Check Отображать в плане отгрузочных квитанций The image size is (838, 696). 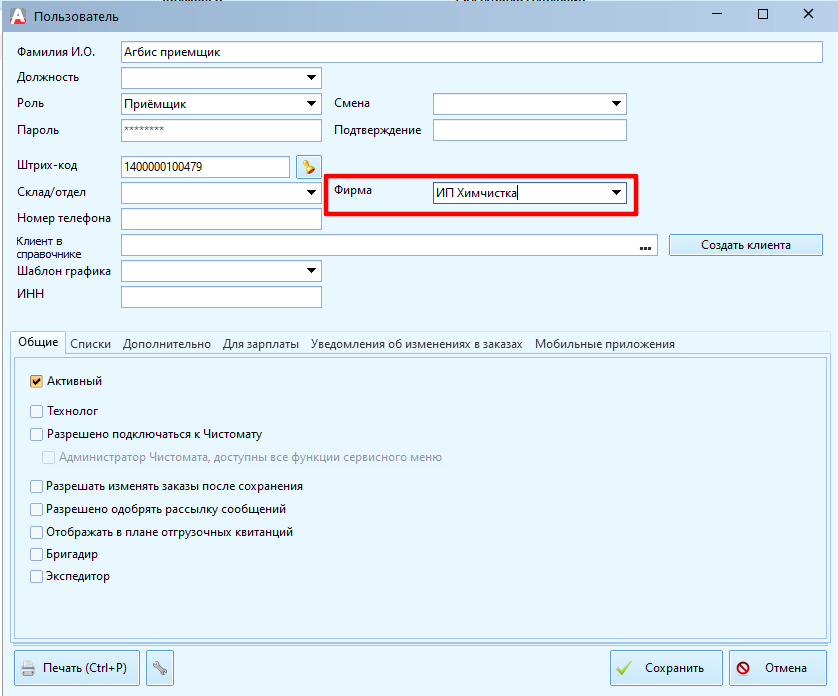pos(36,532)
